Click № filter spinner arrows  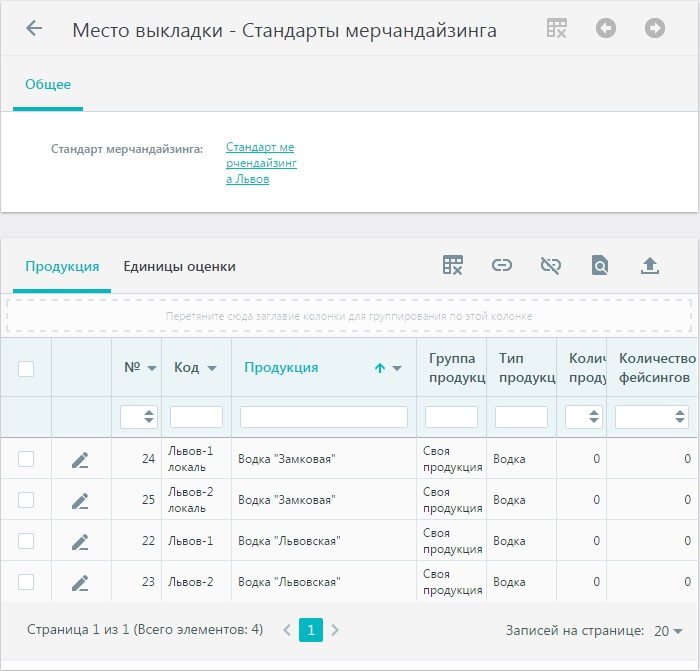149,417
